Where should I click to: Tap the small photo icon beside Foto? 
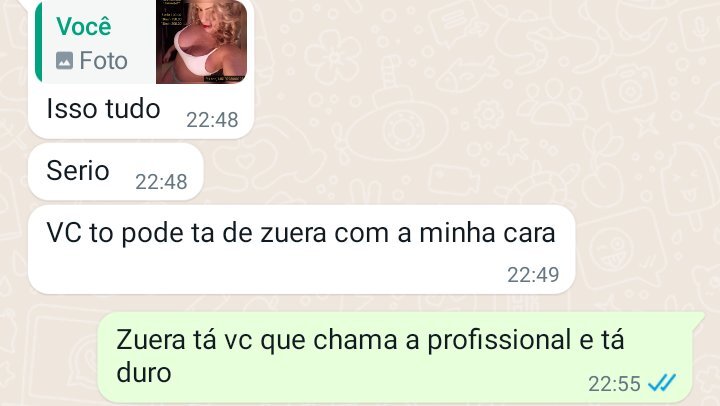pos(64,61)
